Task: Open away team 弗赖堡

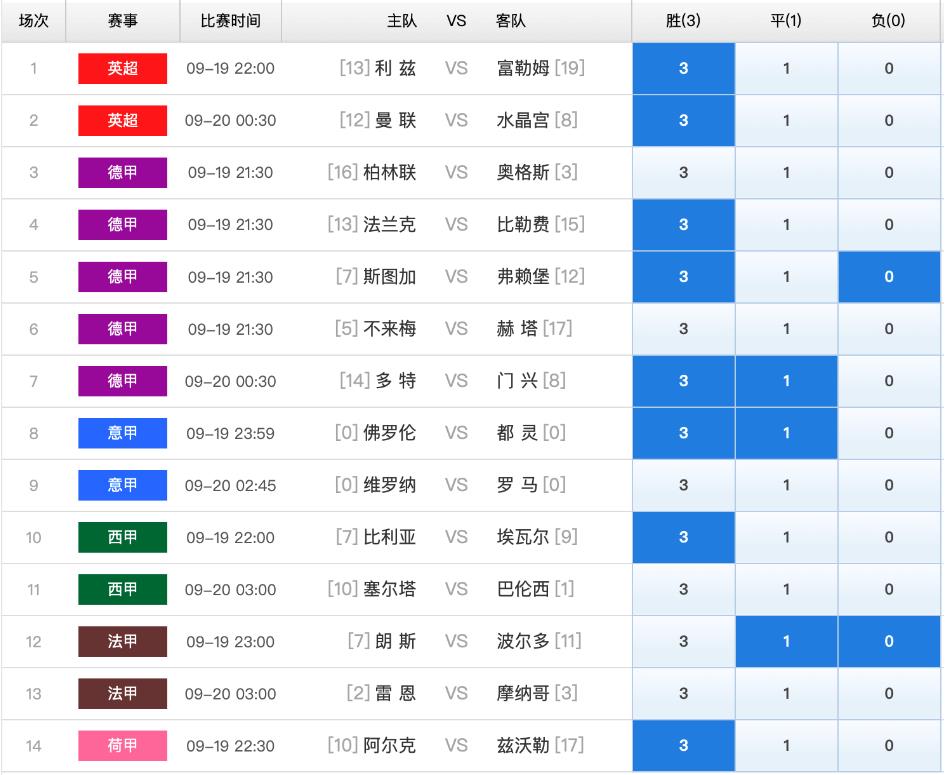Action: 523,277
